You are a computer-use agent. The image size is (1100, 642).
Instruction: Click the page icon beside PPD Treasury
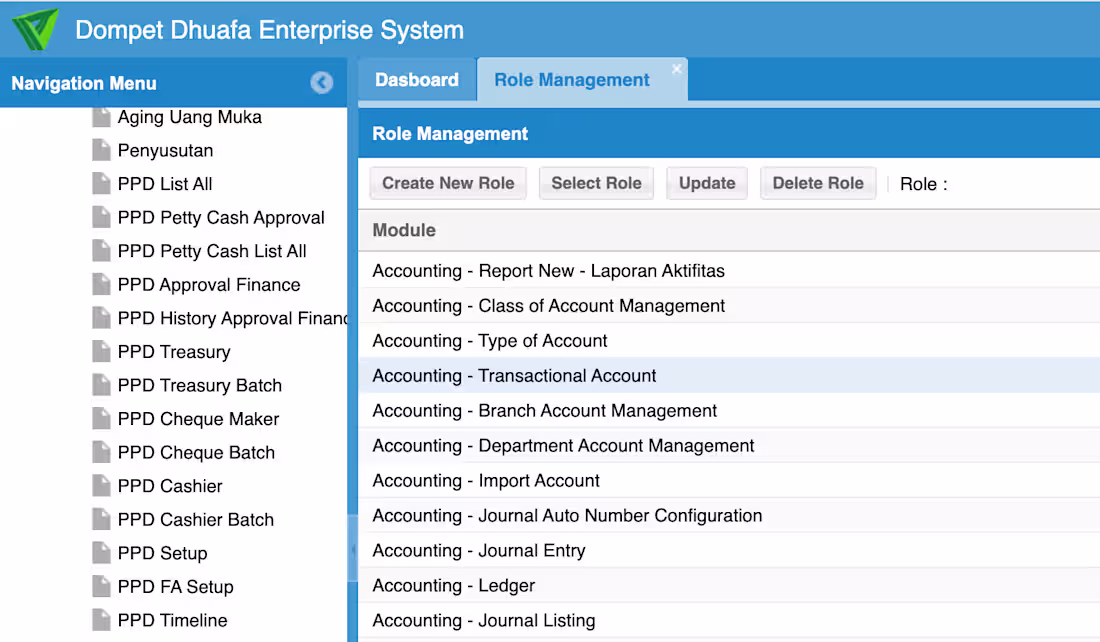(101, 352)
